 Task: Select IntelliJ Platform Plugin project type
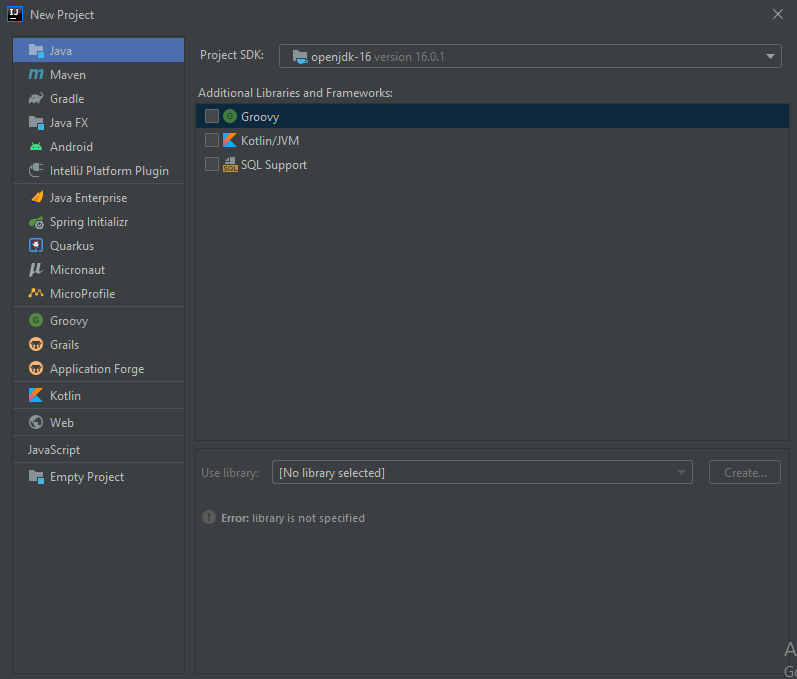[x=109, y=171]
